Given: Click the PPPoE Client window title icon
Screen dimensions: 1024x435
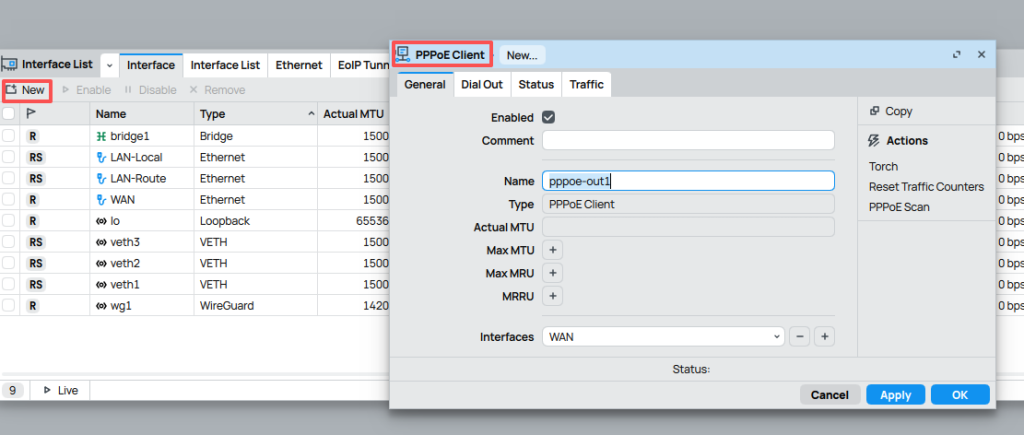Looking at the screenshot, I should coord(404,54).
